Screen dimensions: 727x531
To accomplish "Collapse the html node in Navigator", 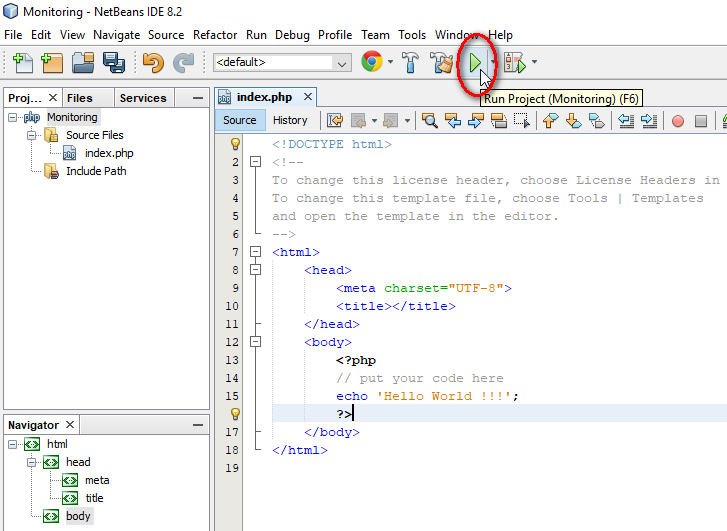I will pos(13,444).
